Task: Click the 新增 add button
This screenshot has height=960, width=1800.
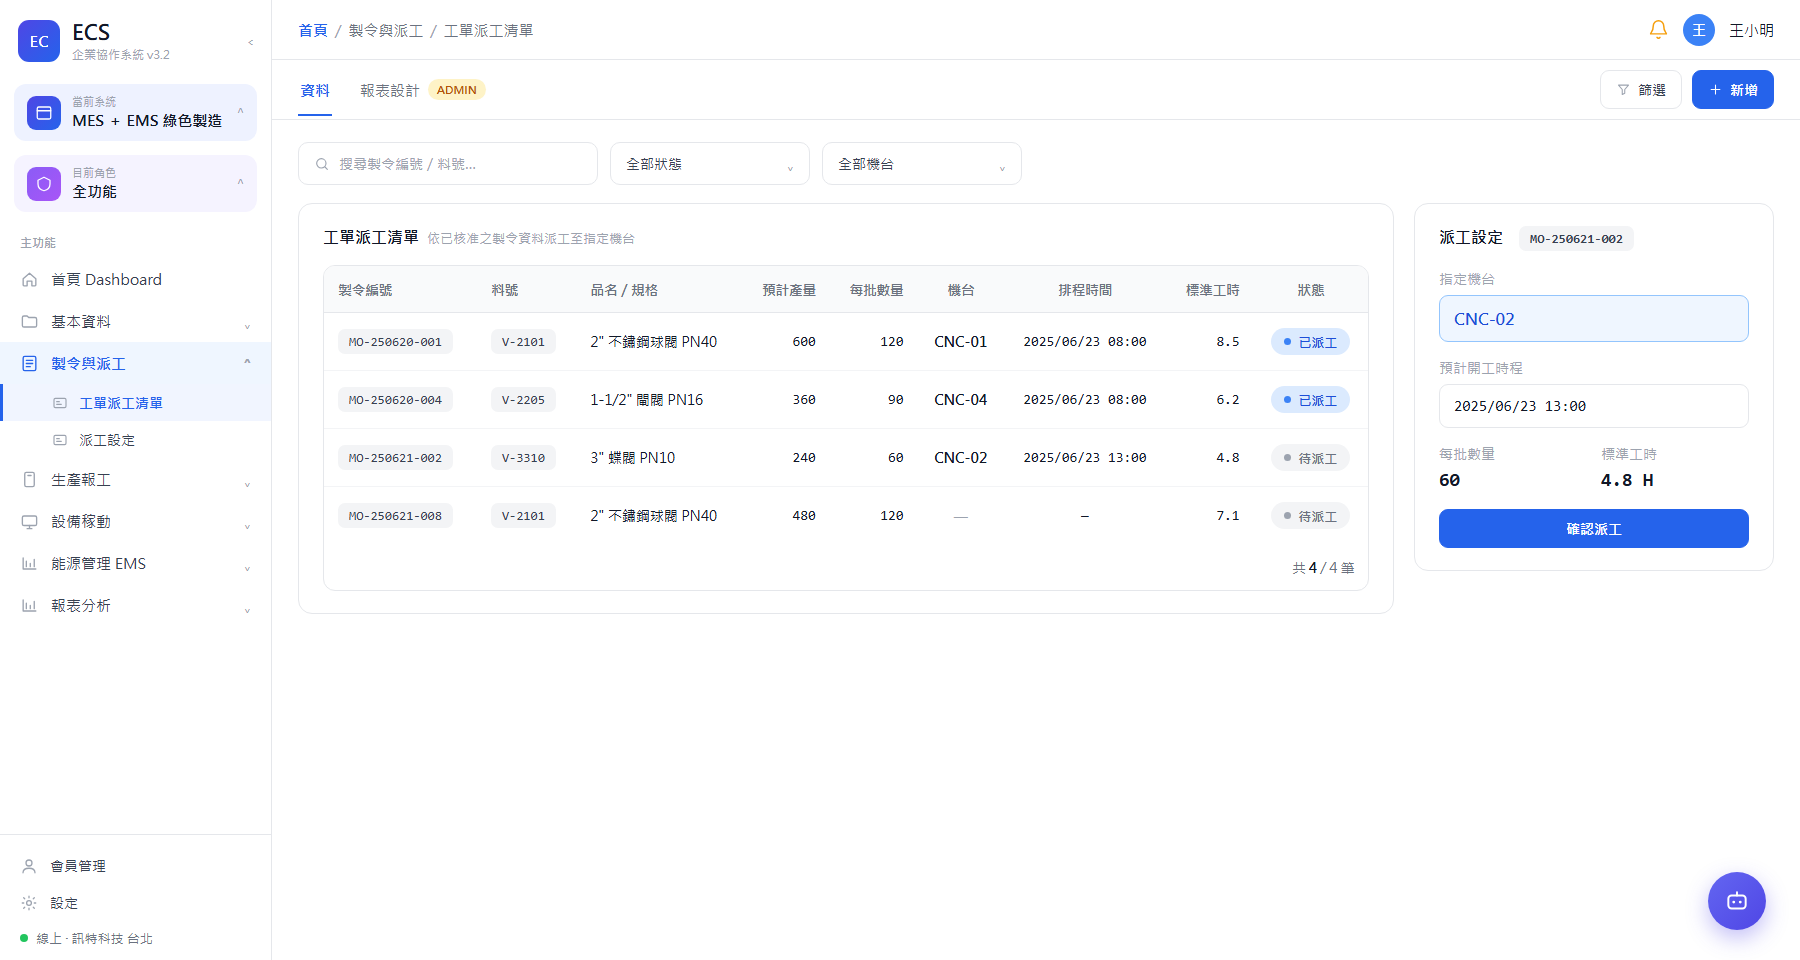Action: pos(1733,90)
